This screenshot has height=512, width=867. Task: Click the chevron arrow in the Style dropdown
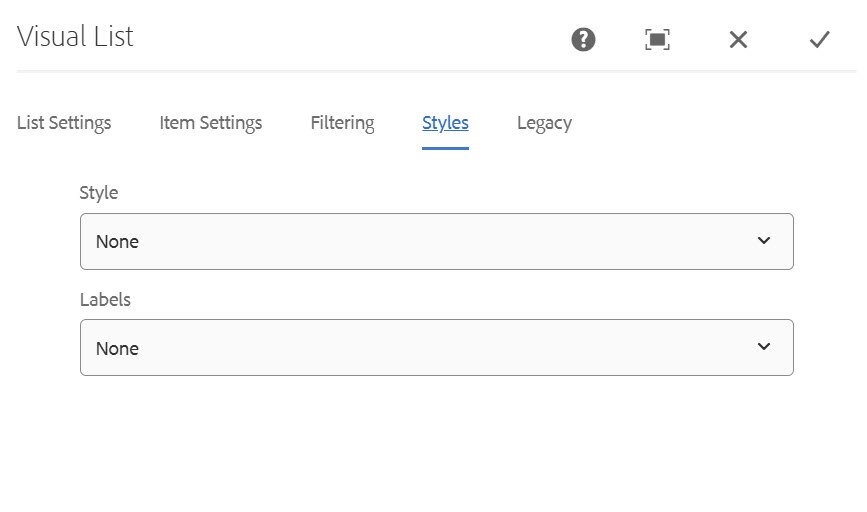[764, 241]
